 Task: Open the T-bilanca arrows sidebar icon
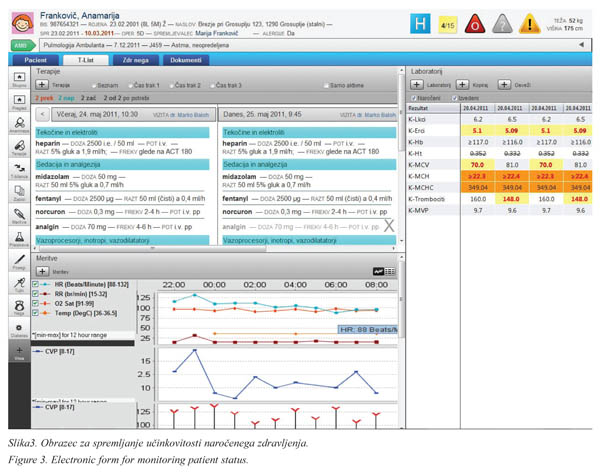(x=19, y=170)
